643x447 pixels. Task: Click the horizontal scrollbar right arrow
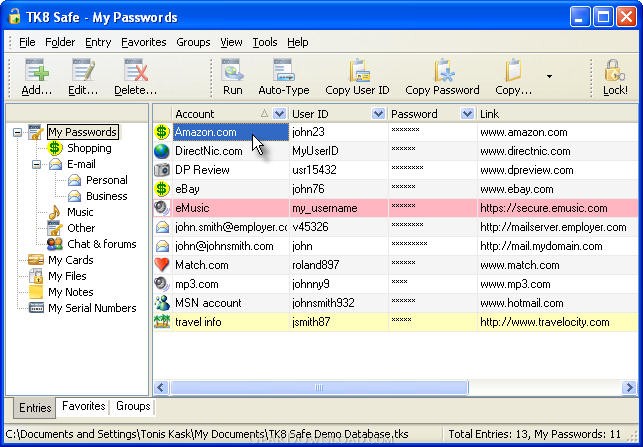tap(629, 388)
